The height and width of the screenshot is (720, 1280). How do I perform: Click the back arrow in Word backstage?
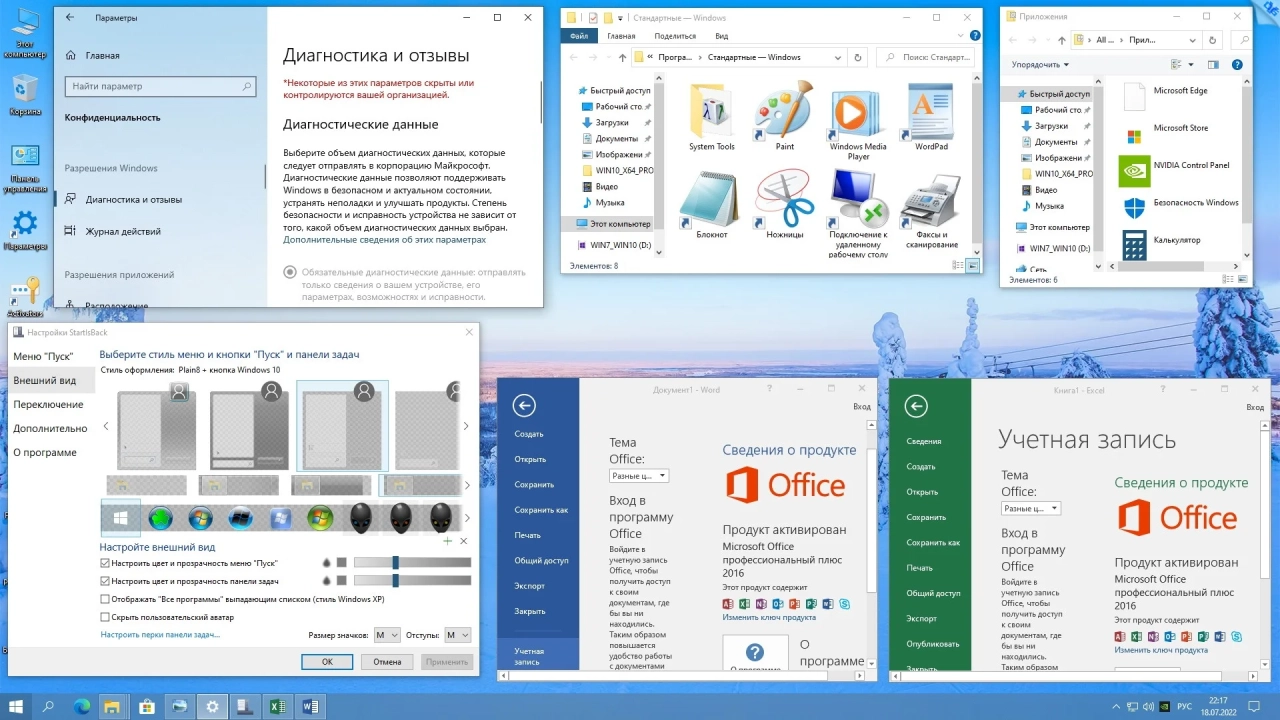[524, 405]
